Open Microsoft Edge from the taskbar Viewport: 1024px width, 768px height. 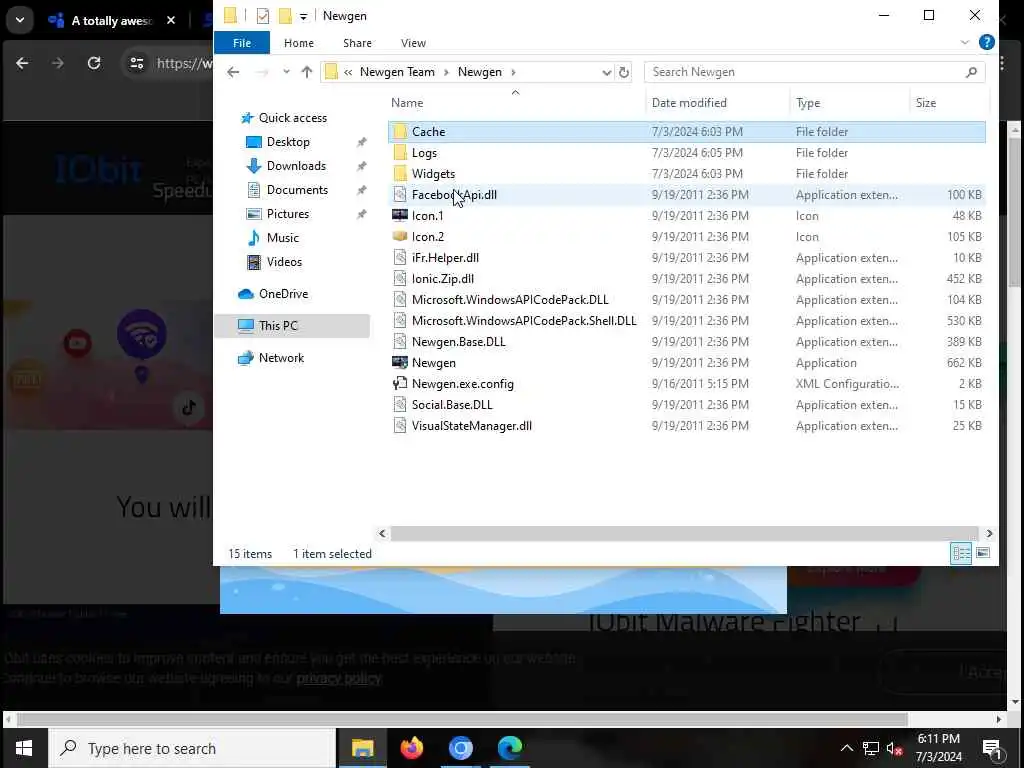(x=509, y=748)
